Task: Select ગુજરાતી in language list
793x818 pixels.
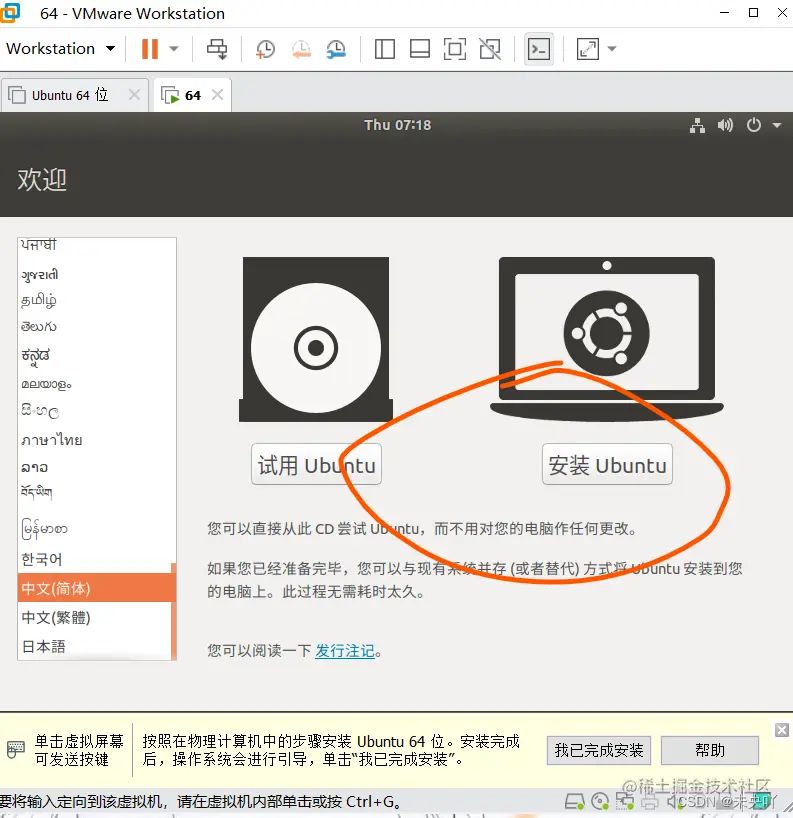Action: tap(94, 274)
